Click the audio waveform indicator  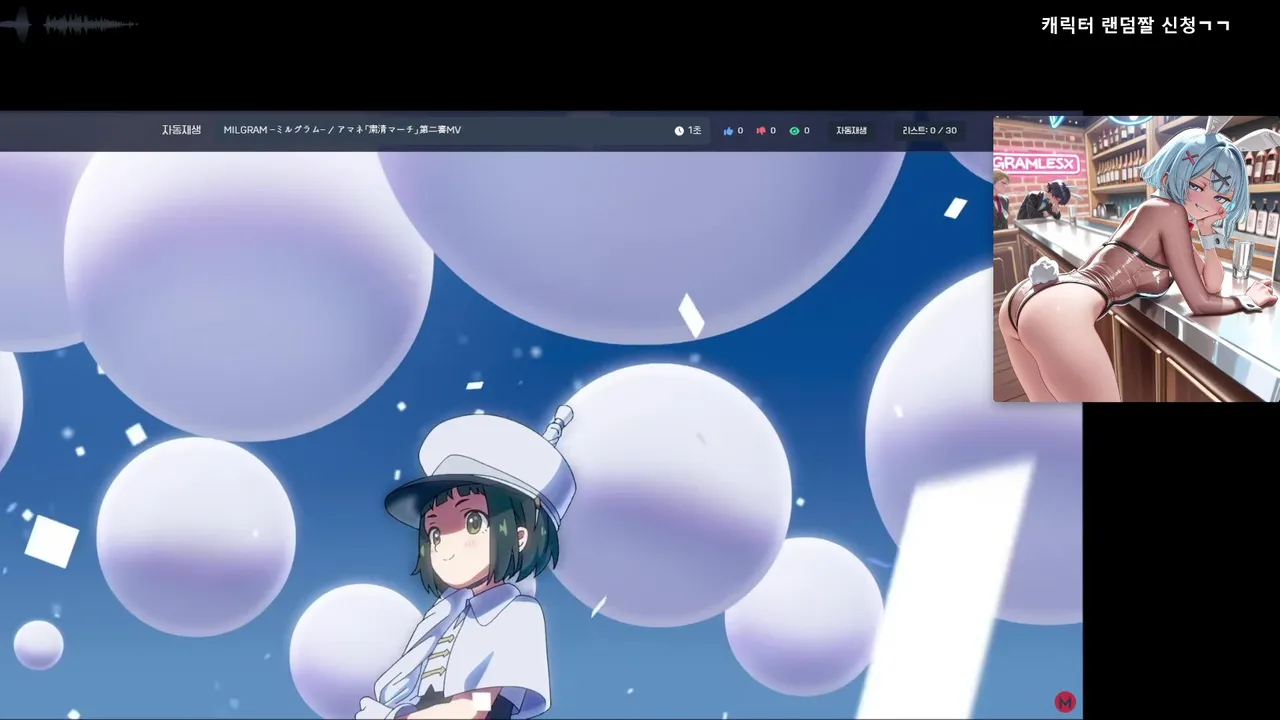pyautogui.click(x=70, y=25)
